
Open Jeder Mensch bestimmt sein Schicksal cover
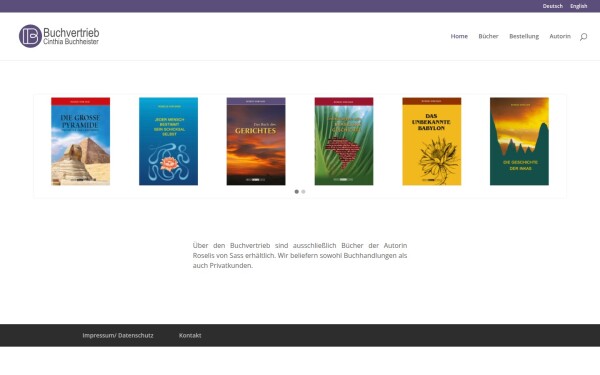click(168, 141)
